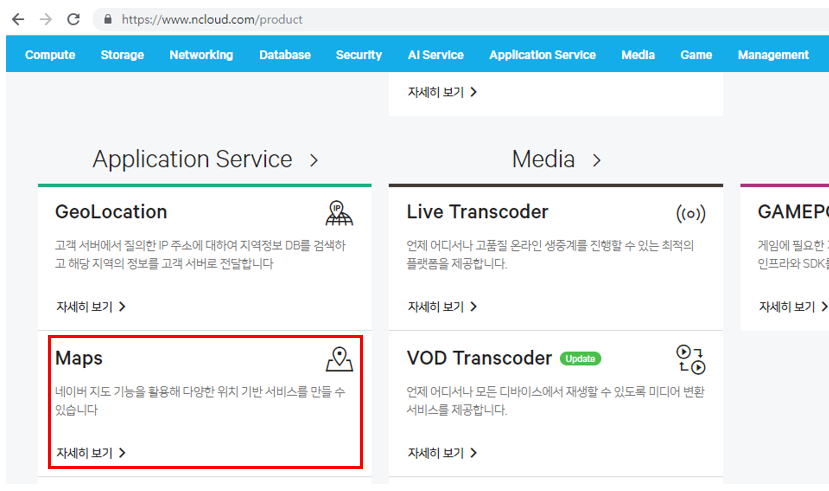Open the AI Service menu

click(x=435, y=54)
